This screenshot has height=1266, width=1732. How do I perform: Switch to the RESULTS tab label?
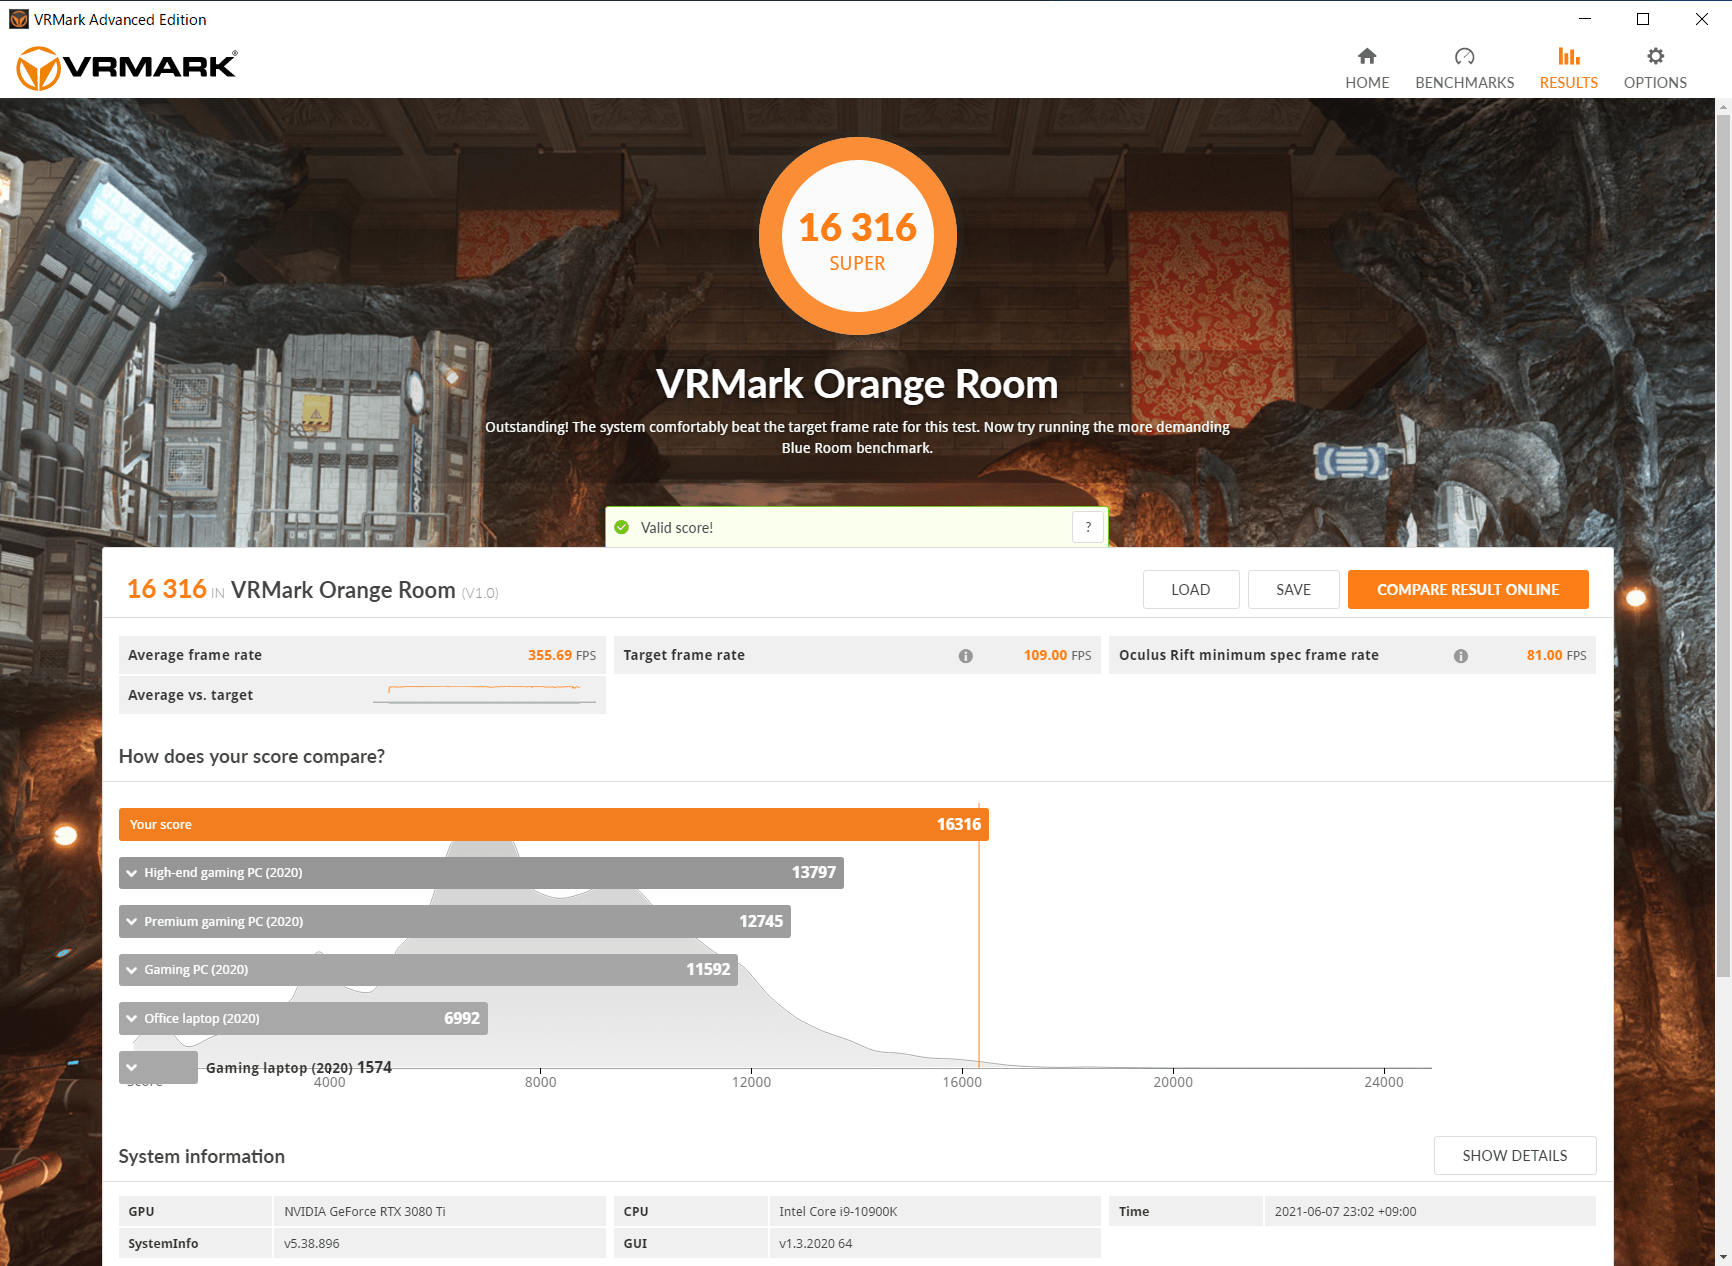point(1569,83)
